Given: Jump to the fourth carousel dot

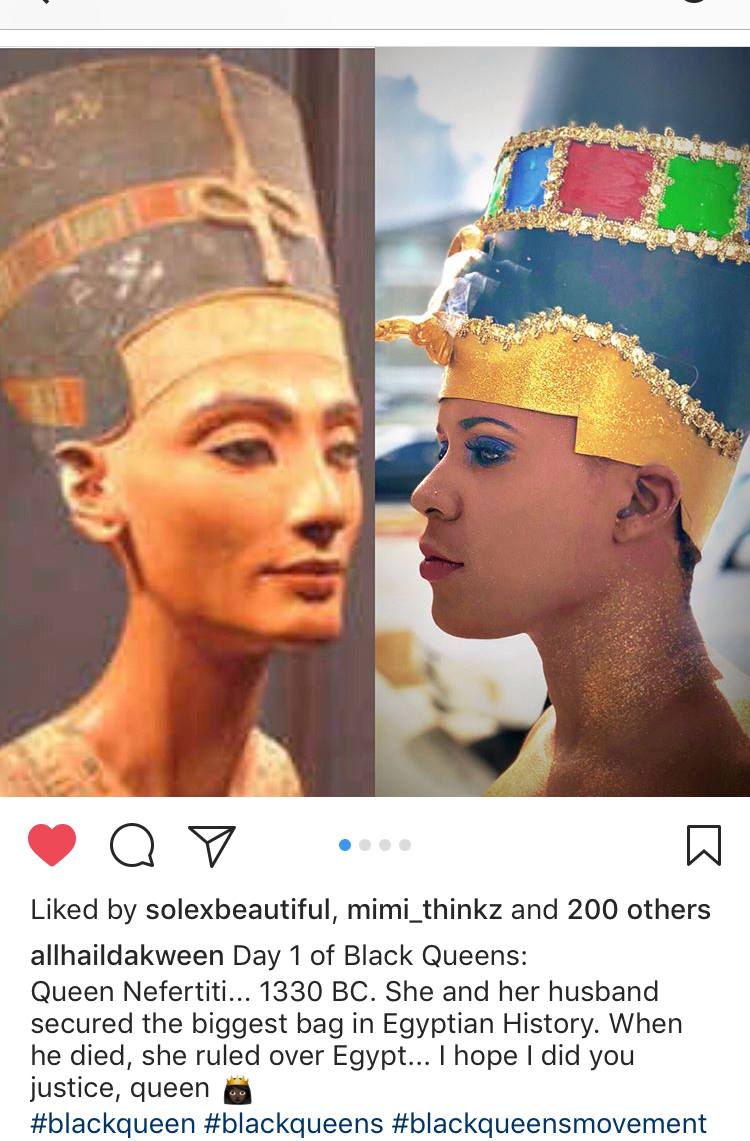Looking at the screenshot, I should [405, 845].
